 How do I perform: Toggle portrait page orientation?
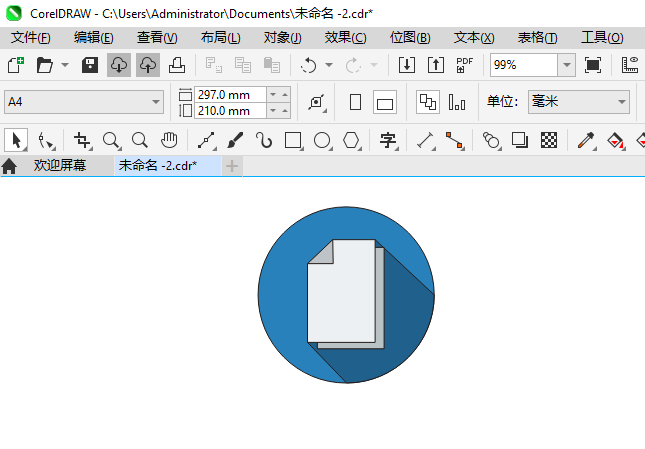[355, 102]
